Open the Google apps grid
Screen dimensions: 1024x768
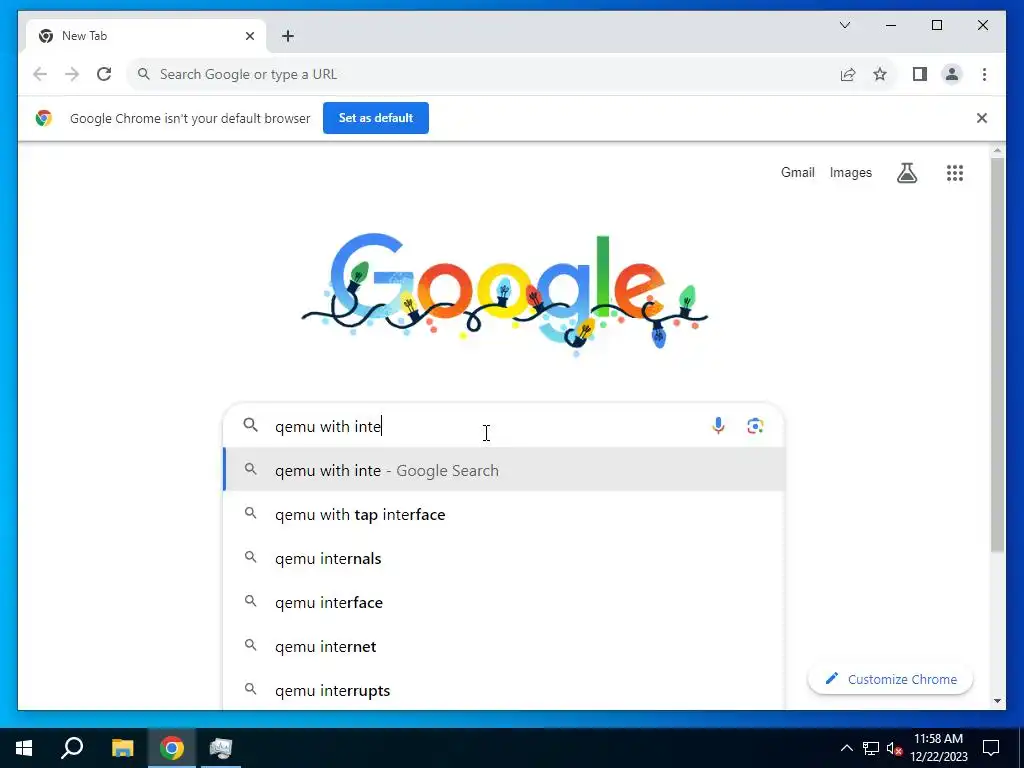(955, 173)
